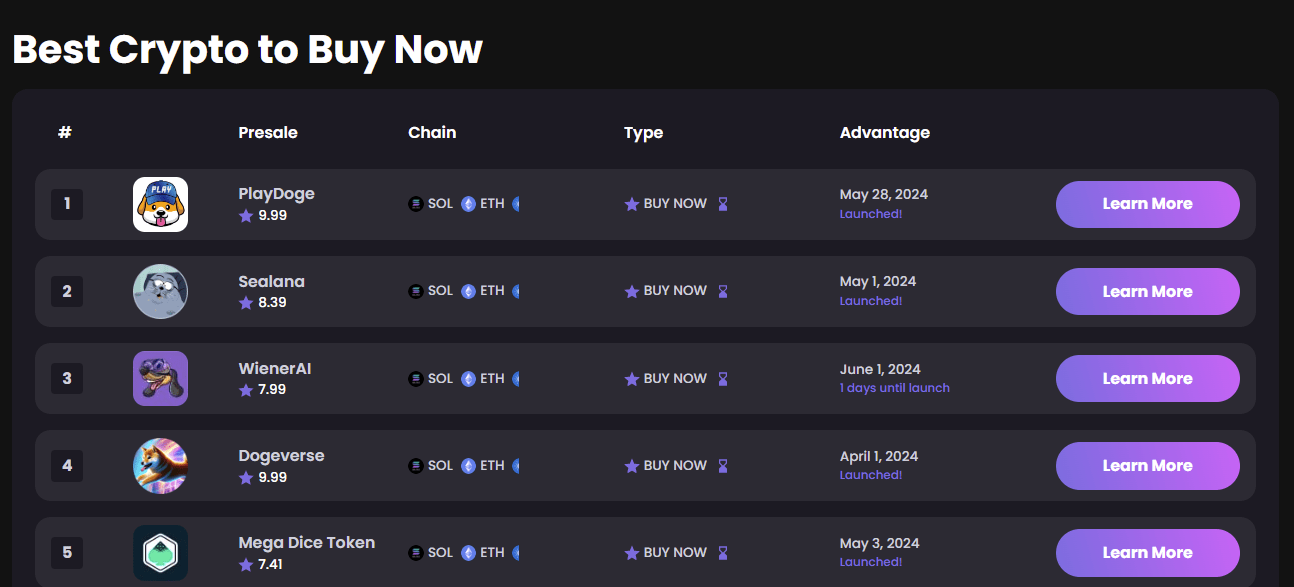Click the 'Best Crypto to Buy Now' heading
This screenshot has width=1294, height=587.
pos(248,49)
